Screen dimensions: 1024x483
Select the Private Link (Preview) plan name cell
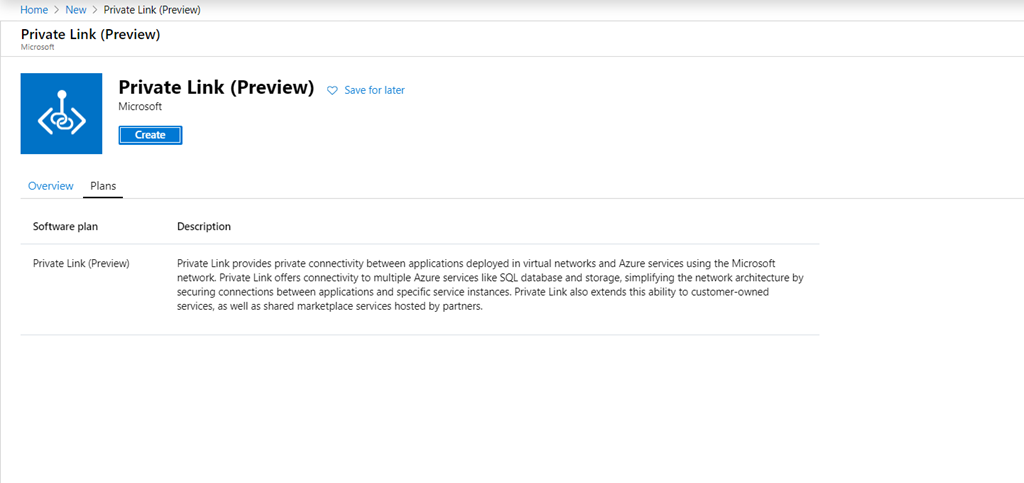click(x=81, y=264)
